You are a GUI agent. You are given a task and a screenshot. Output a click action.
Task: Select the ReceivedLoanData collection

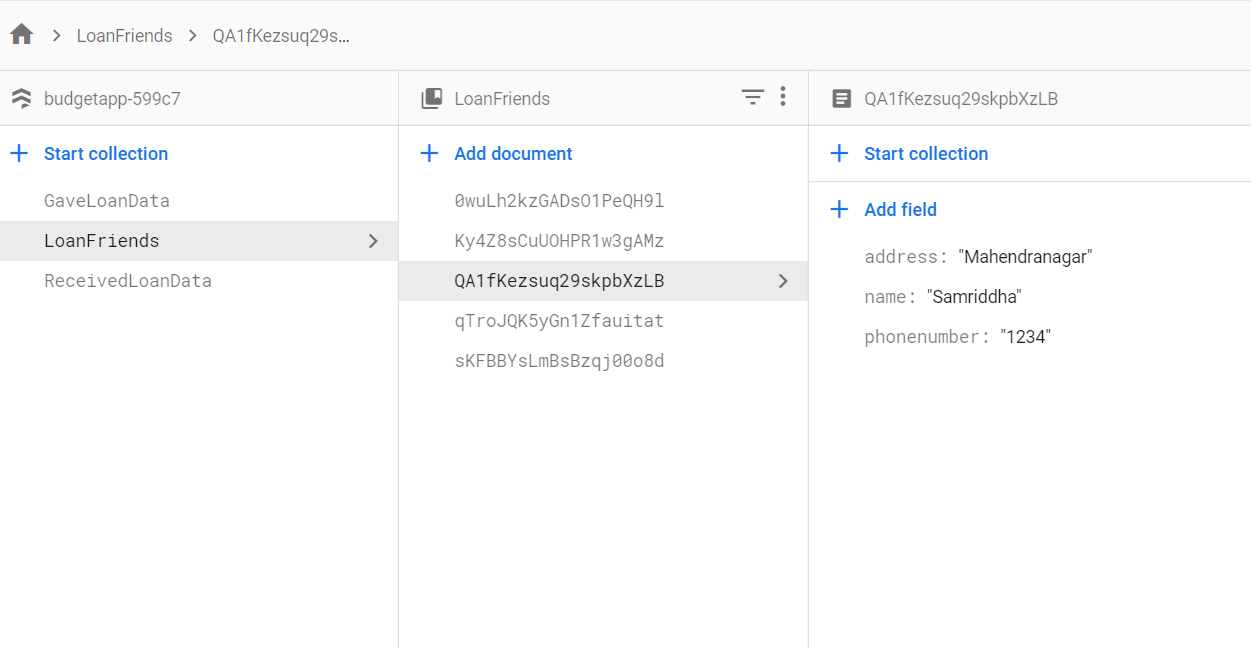pos(128,281)
